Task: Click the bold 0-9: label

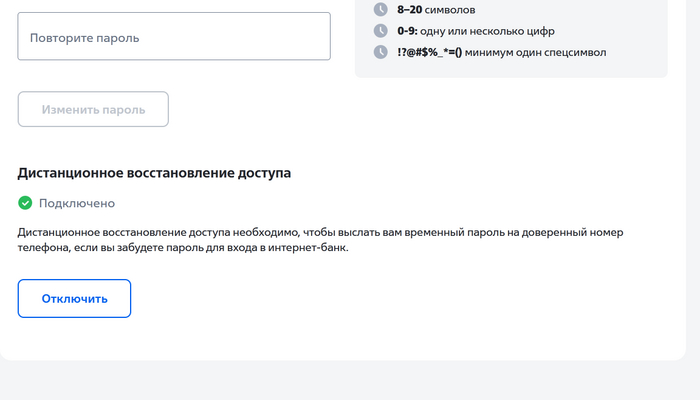Action: point(407,31)
